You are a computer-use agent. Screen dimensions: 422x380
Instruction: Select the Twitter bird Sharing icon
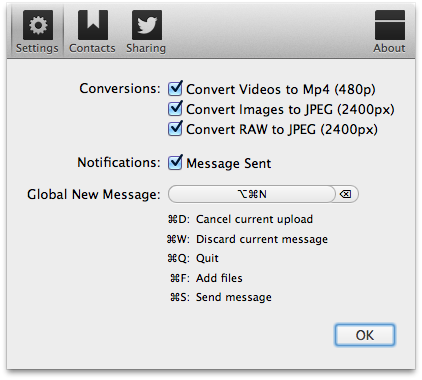[x=147, y=25]
